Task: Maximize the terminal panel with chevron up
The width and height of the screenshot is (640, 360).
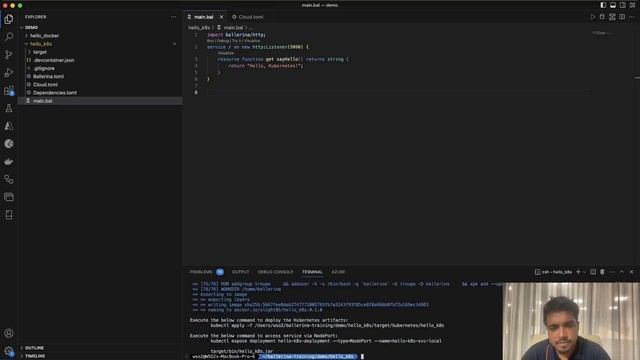Action: coord(622,272)
